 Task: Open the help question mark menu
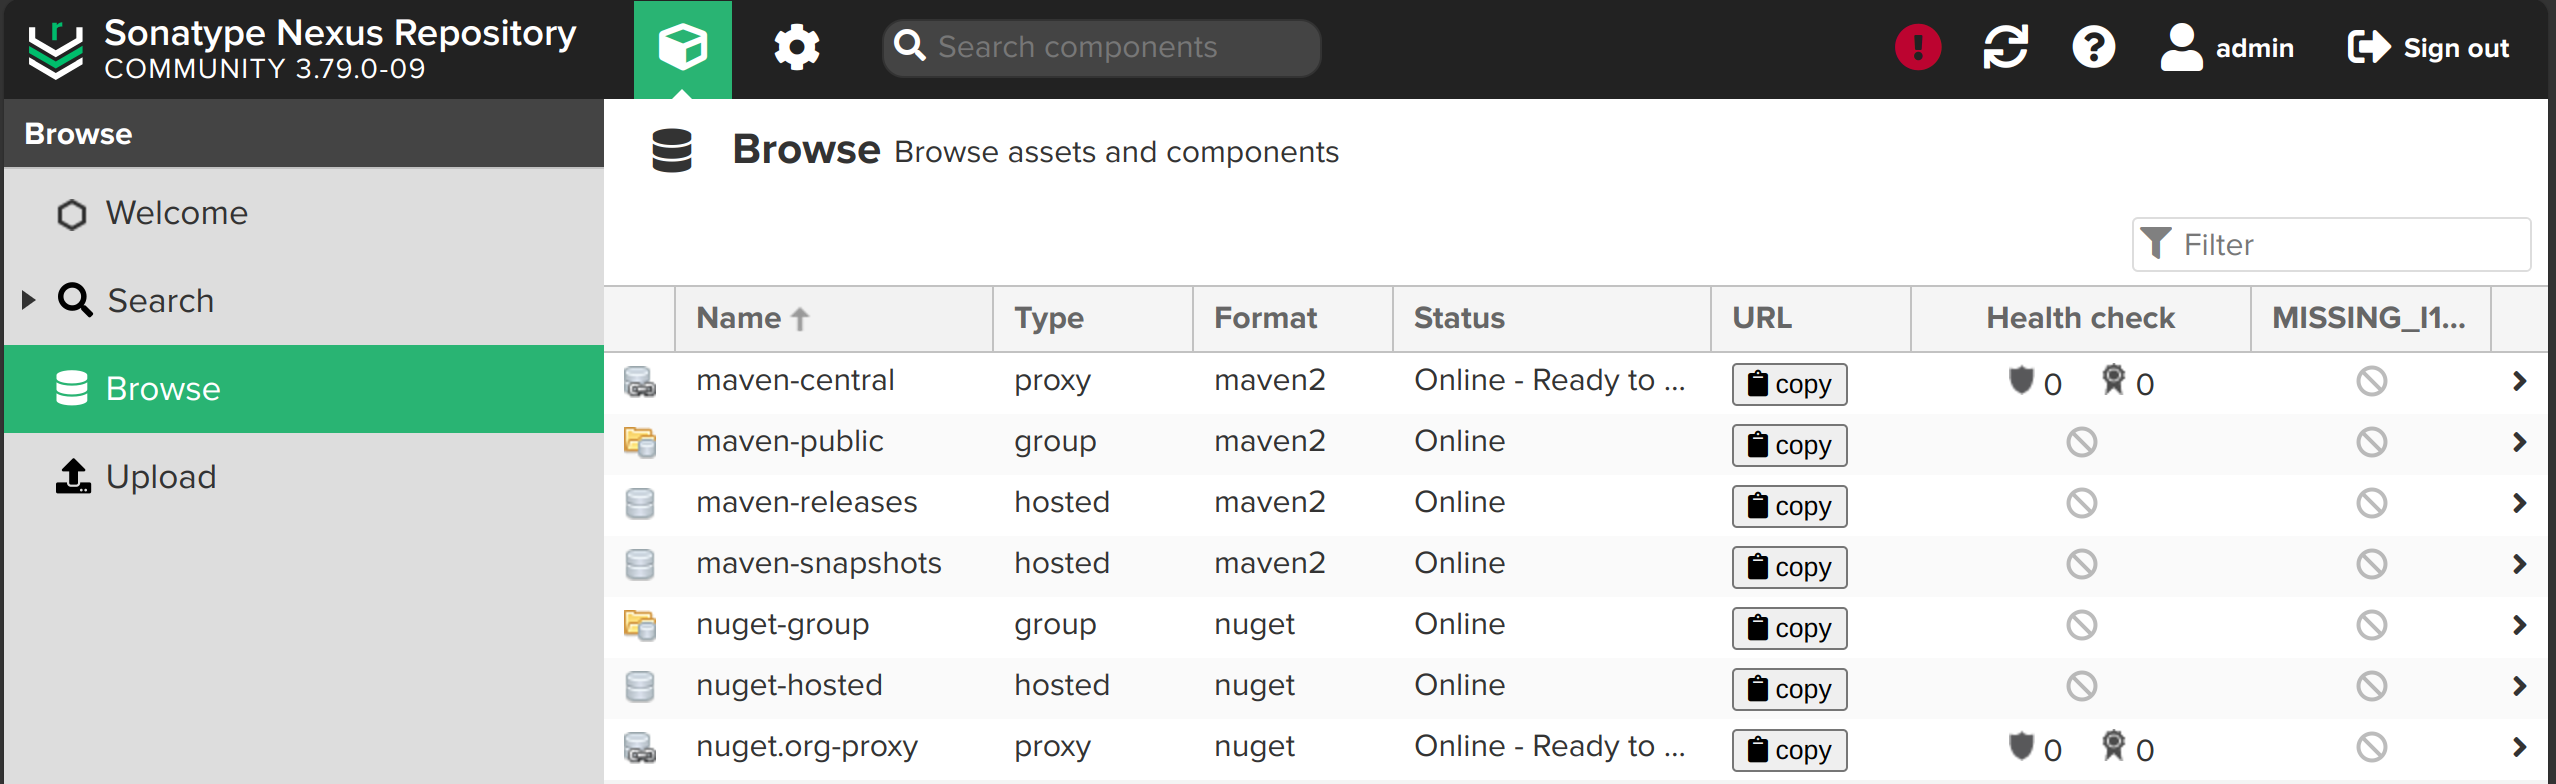point(2094,47)
